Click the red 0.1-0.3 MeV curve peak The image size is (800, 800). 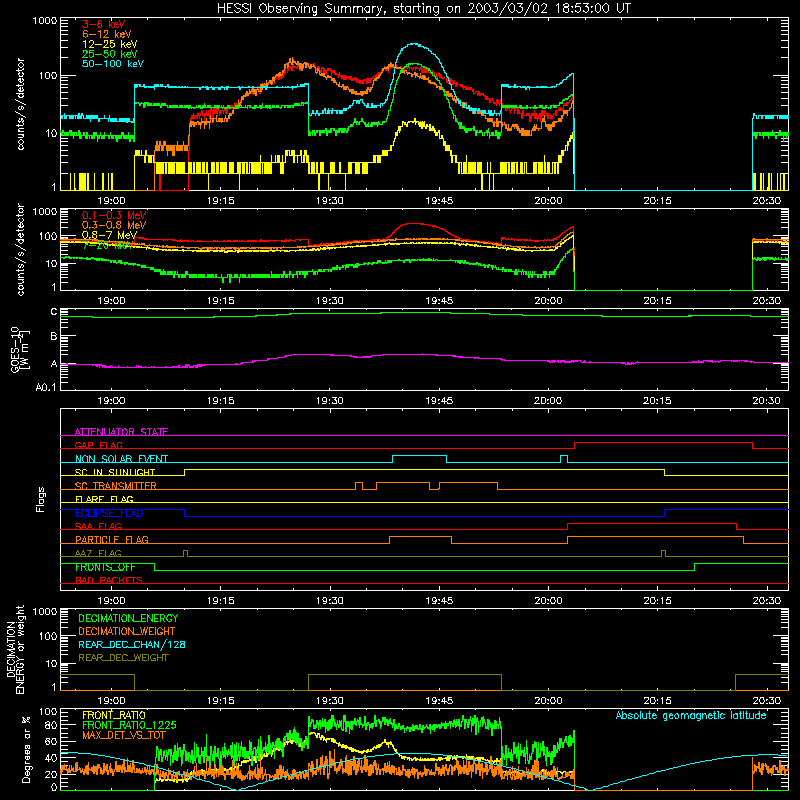pos(414,223)
